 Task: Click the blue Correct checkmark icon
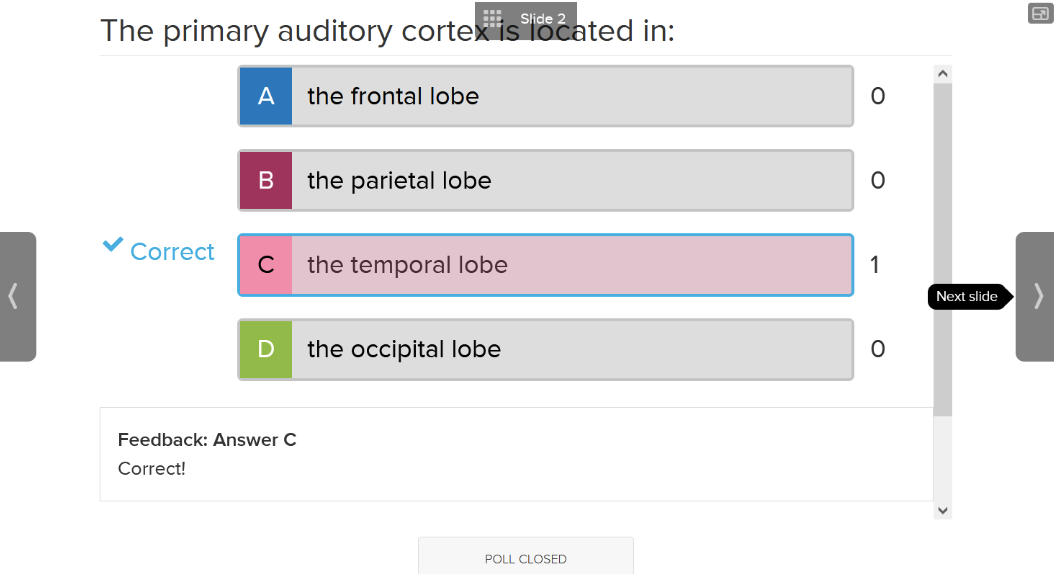pos(113,245)
